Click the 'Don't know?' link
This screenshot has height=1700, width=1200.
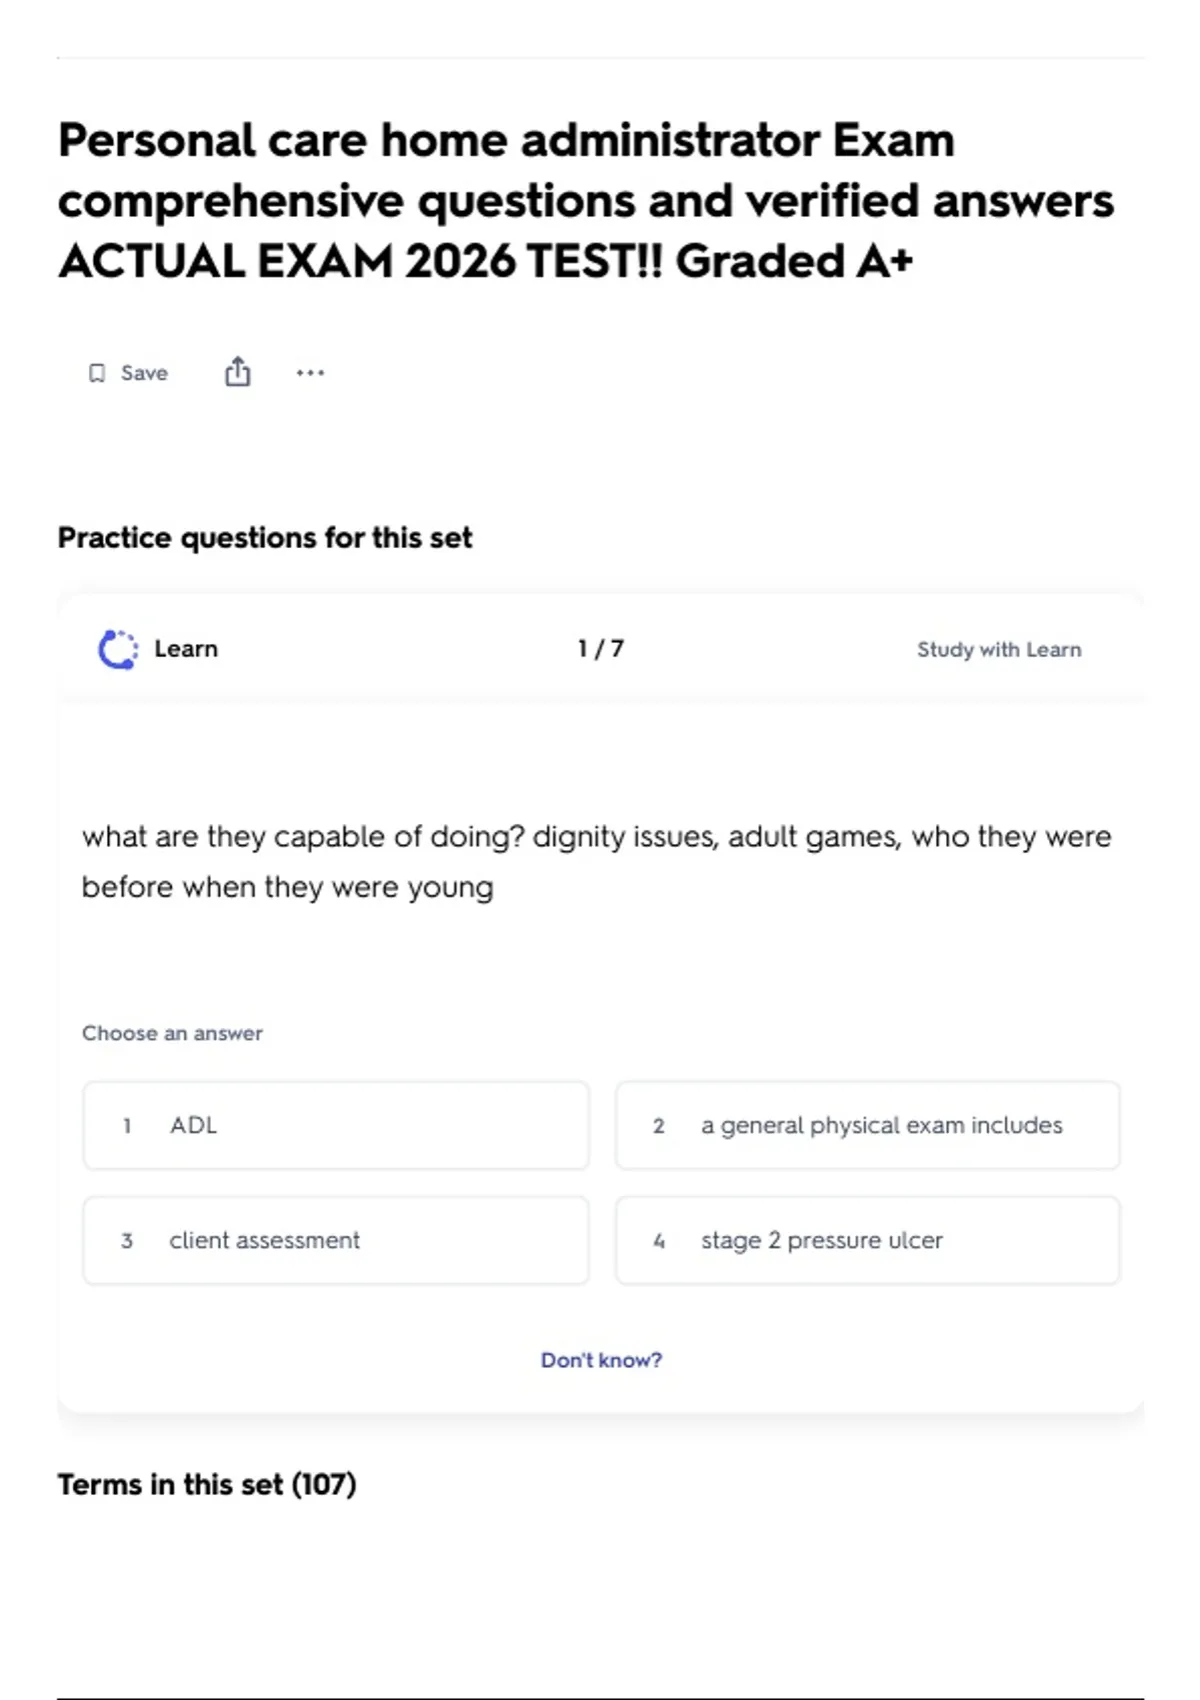coord(601,1360)
